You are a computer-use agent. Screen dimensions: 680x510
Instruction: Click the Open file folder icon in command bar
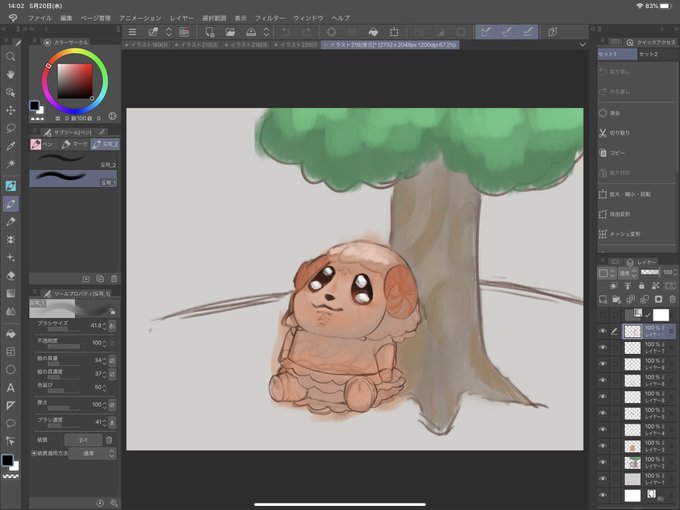230,32
